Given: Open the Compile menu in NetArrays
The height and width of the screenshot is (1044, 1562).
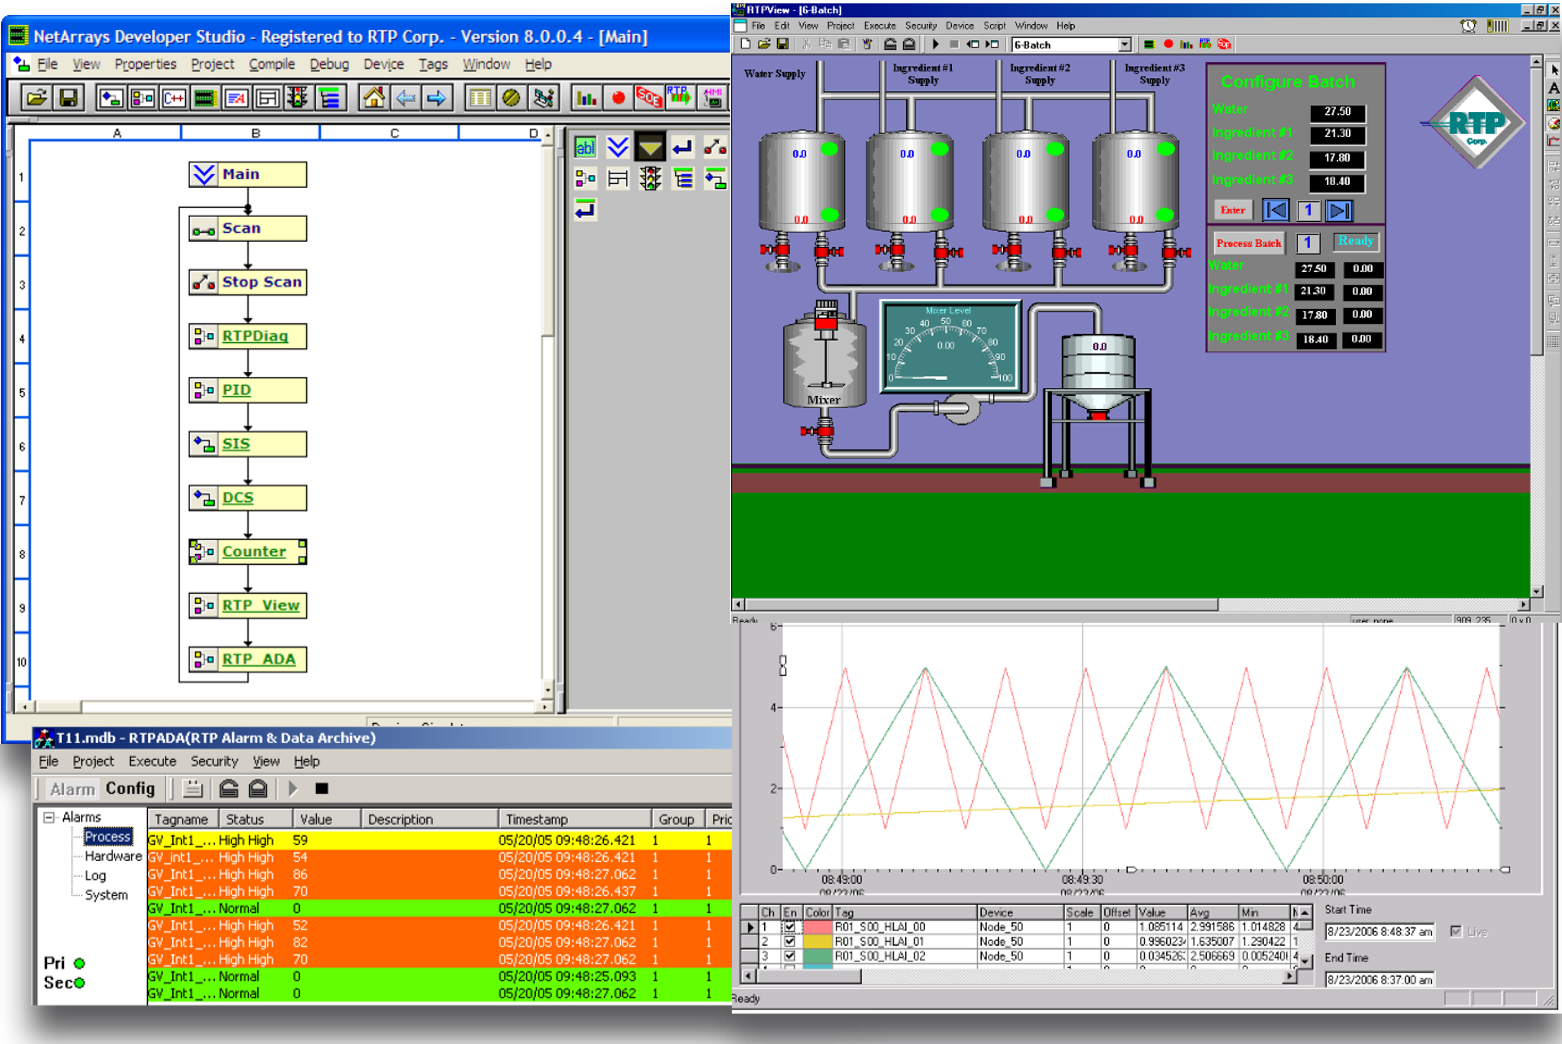Looking at the screenshot, I should [271, 64].
